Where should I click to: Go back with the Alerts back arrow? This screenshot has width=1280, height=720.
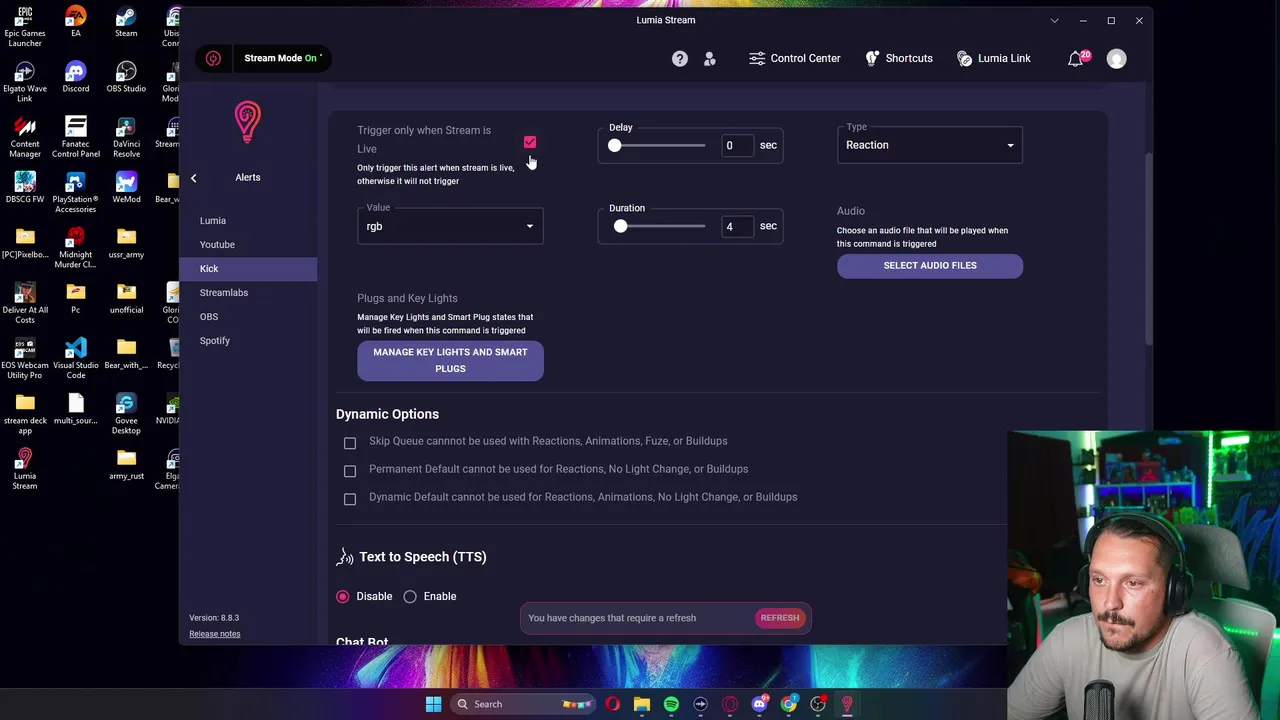(x=194, y=178)
